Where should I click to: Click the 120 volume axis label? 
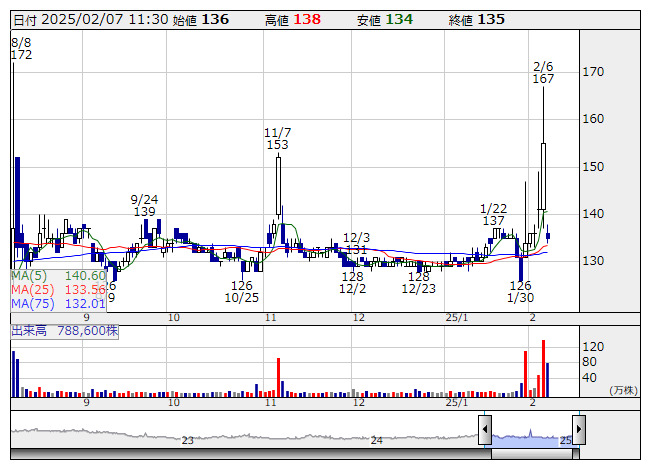[x=593, y=347]
